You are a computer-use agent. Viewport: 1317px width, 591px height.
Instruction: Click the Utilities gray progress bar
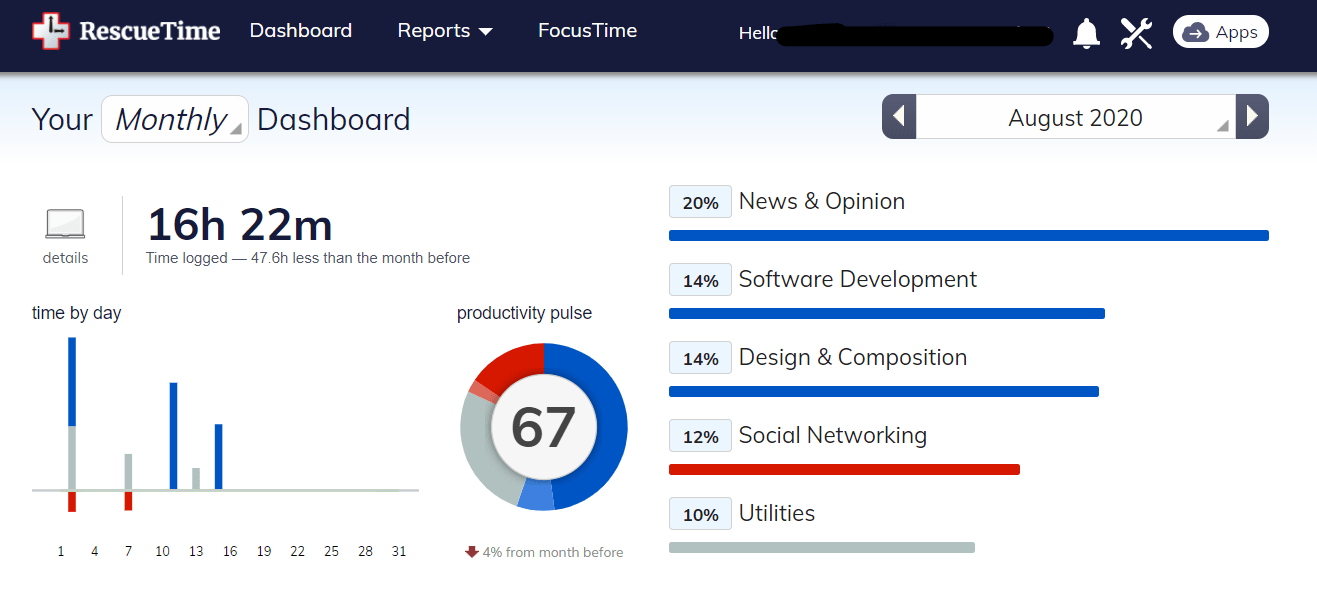click(x=822, y=547)
